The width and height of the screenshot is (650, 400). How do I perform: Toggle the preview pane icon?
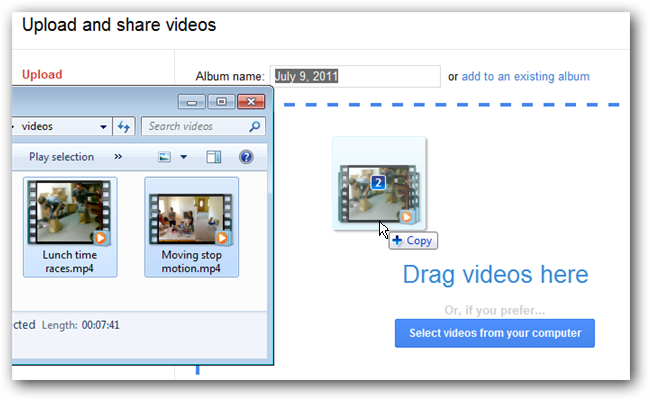click(x=213, y=157)
